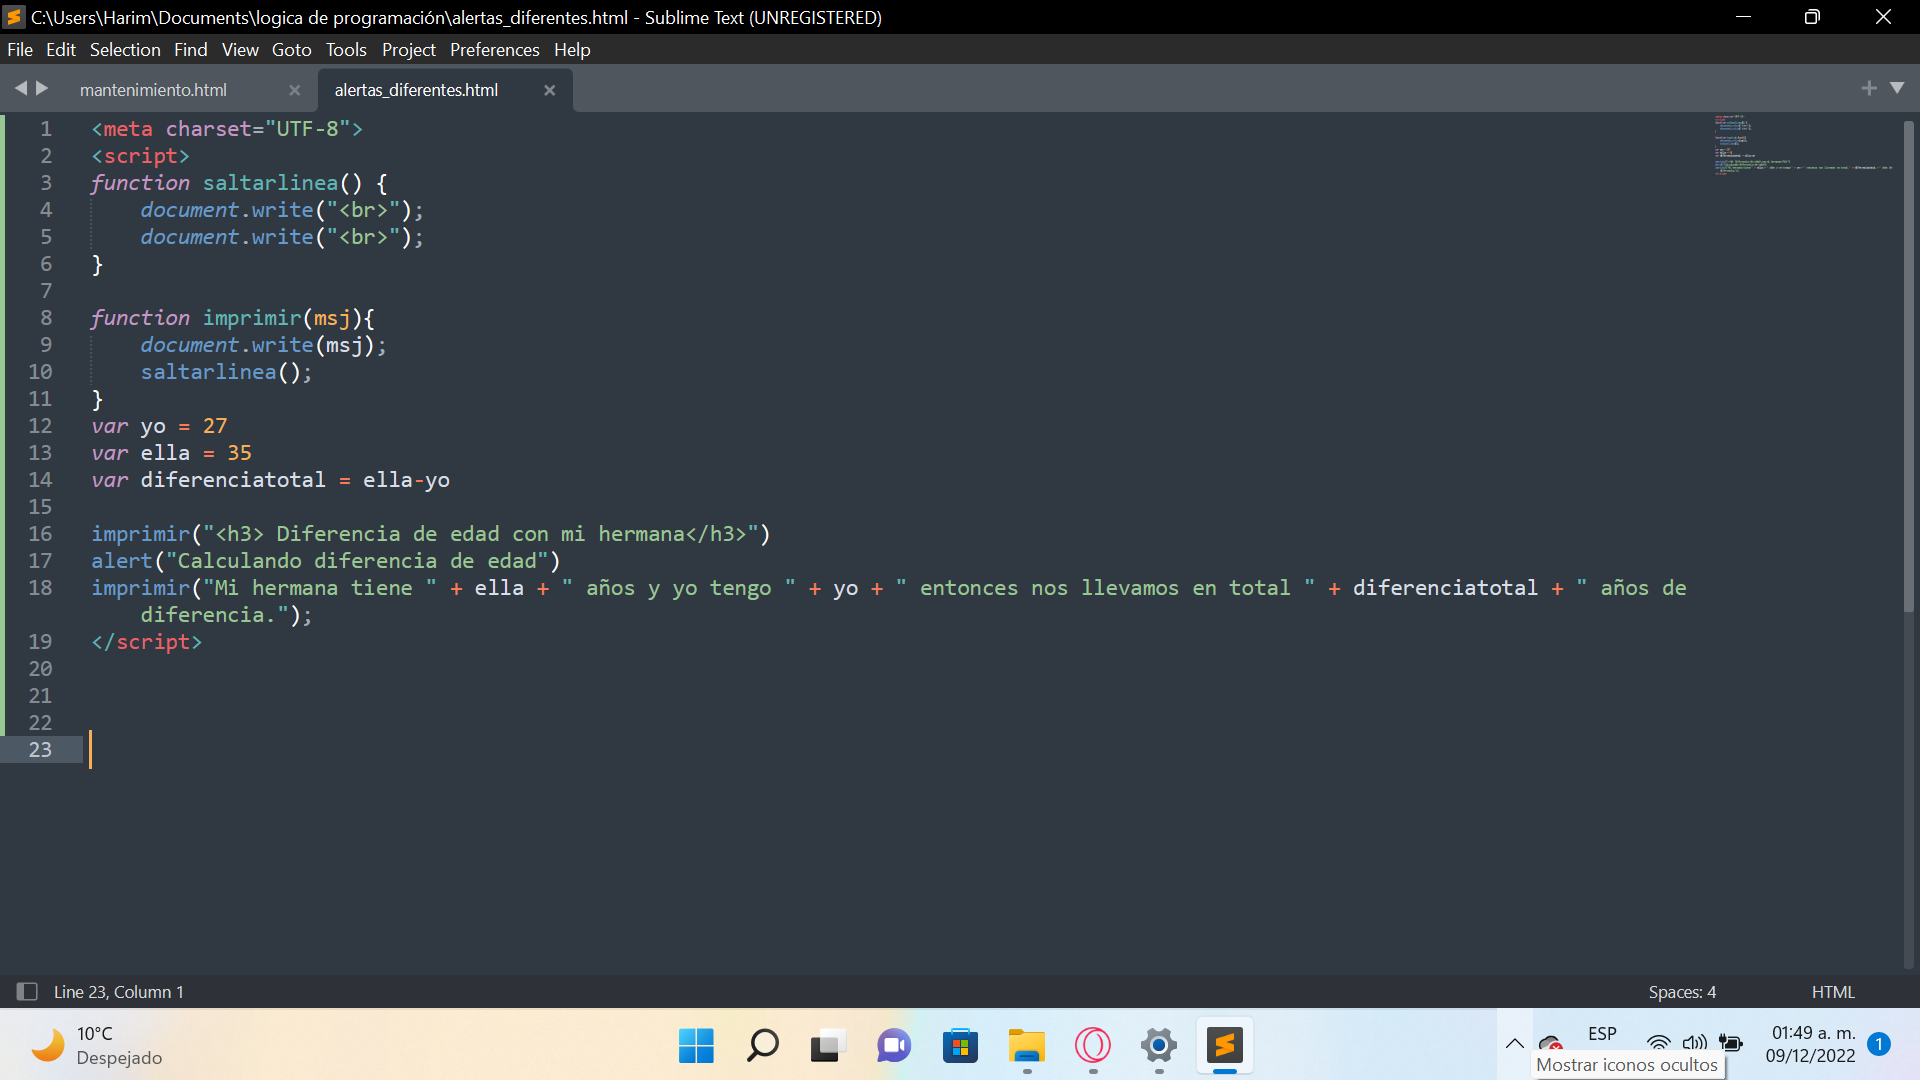Click line number 23 in gutter

coord(40,749)
